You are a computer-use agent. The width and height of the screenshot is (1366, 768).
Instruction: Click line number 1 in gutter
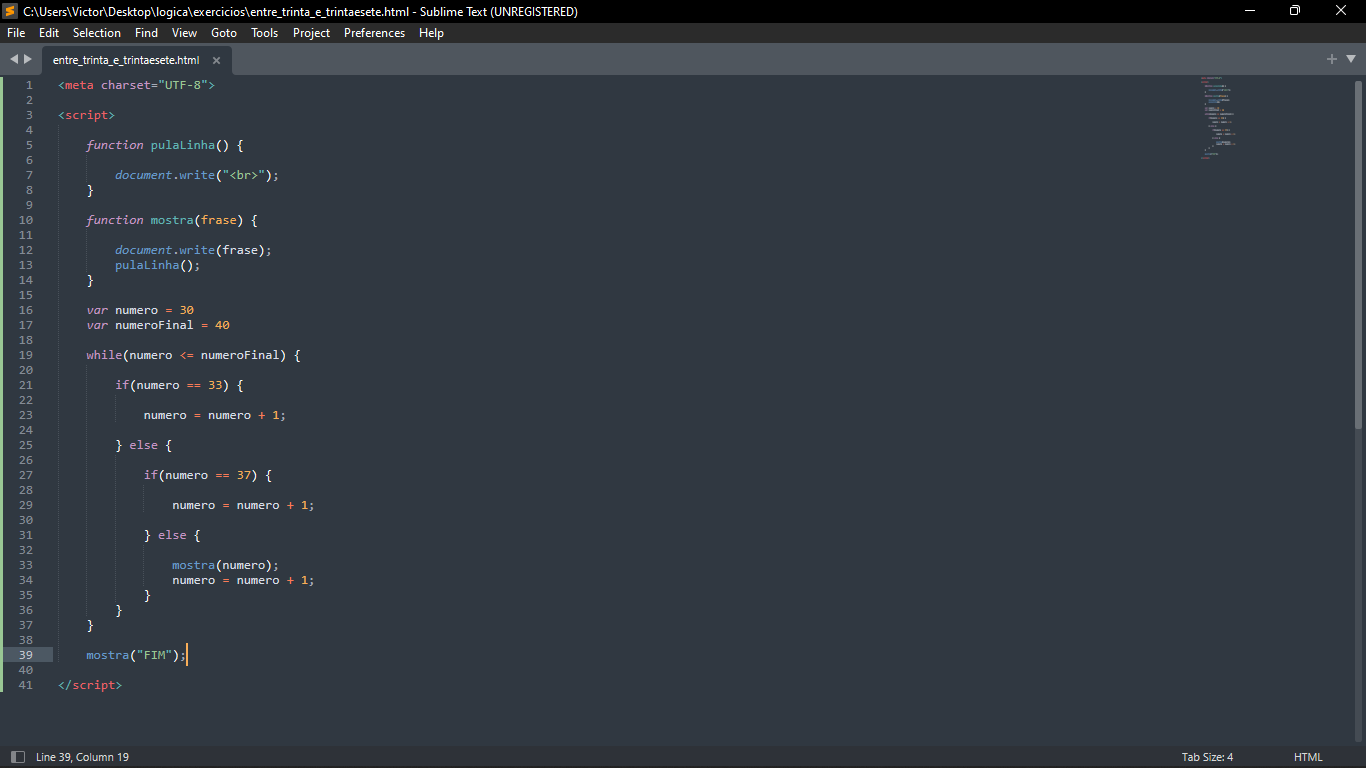click(29, 85)
